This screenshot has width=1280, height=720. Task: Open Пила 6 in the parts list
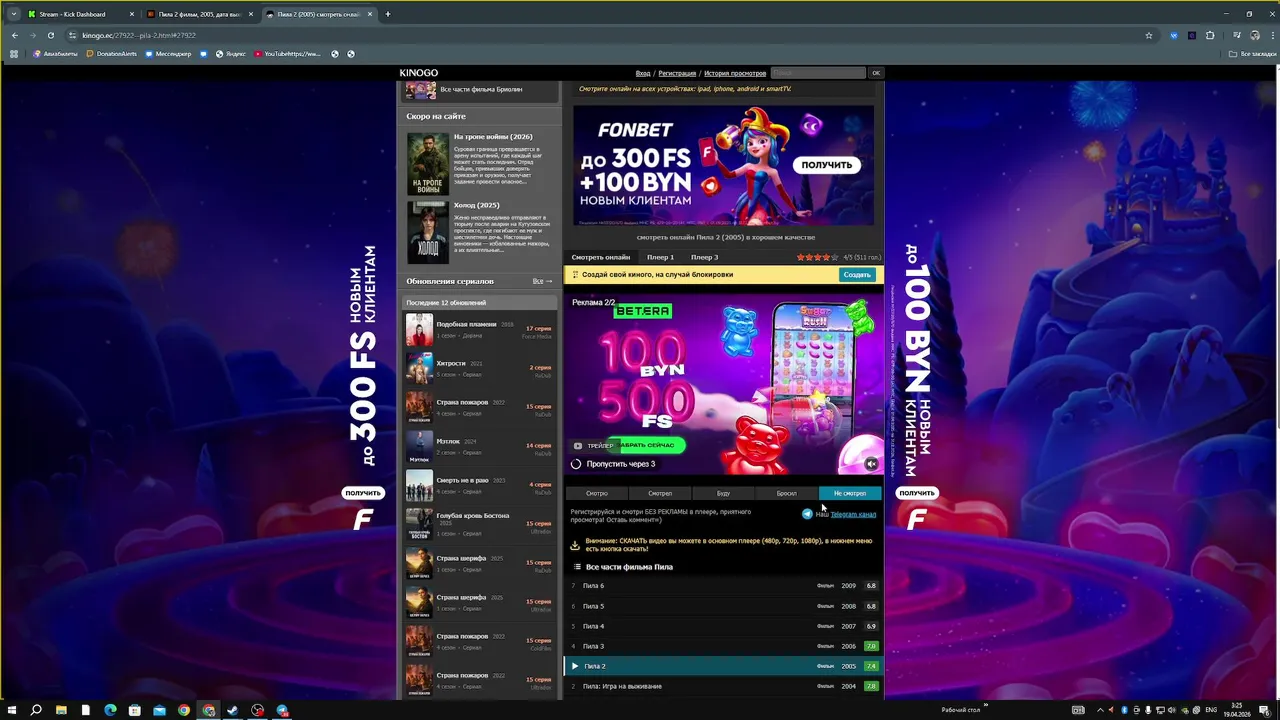[x=723, y=586]
